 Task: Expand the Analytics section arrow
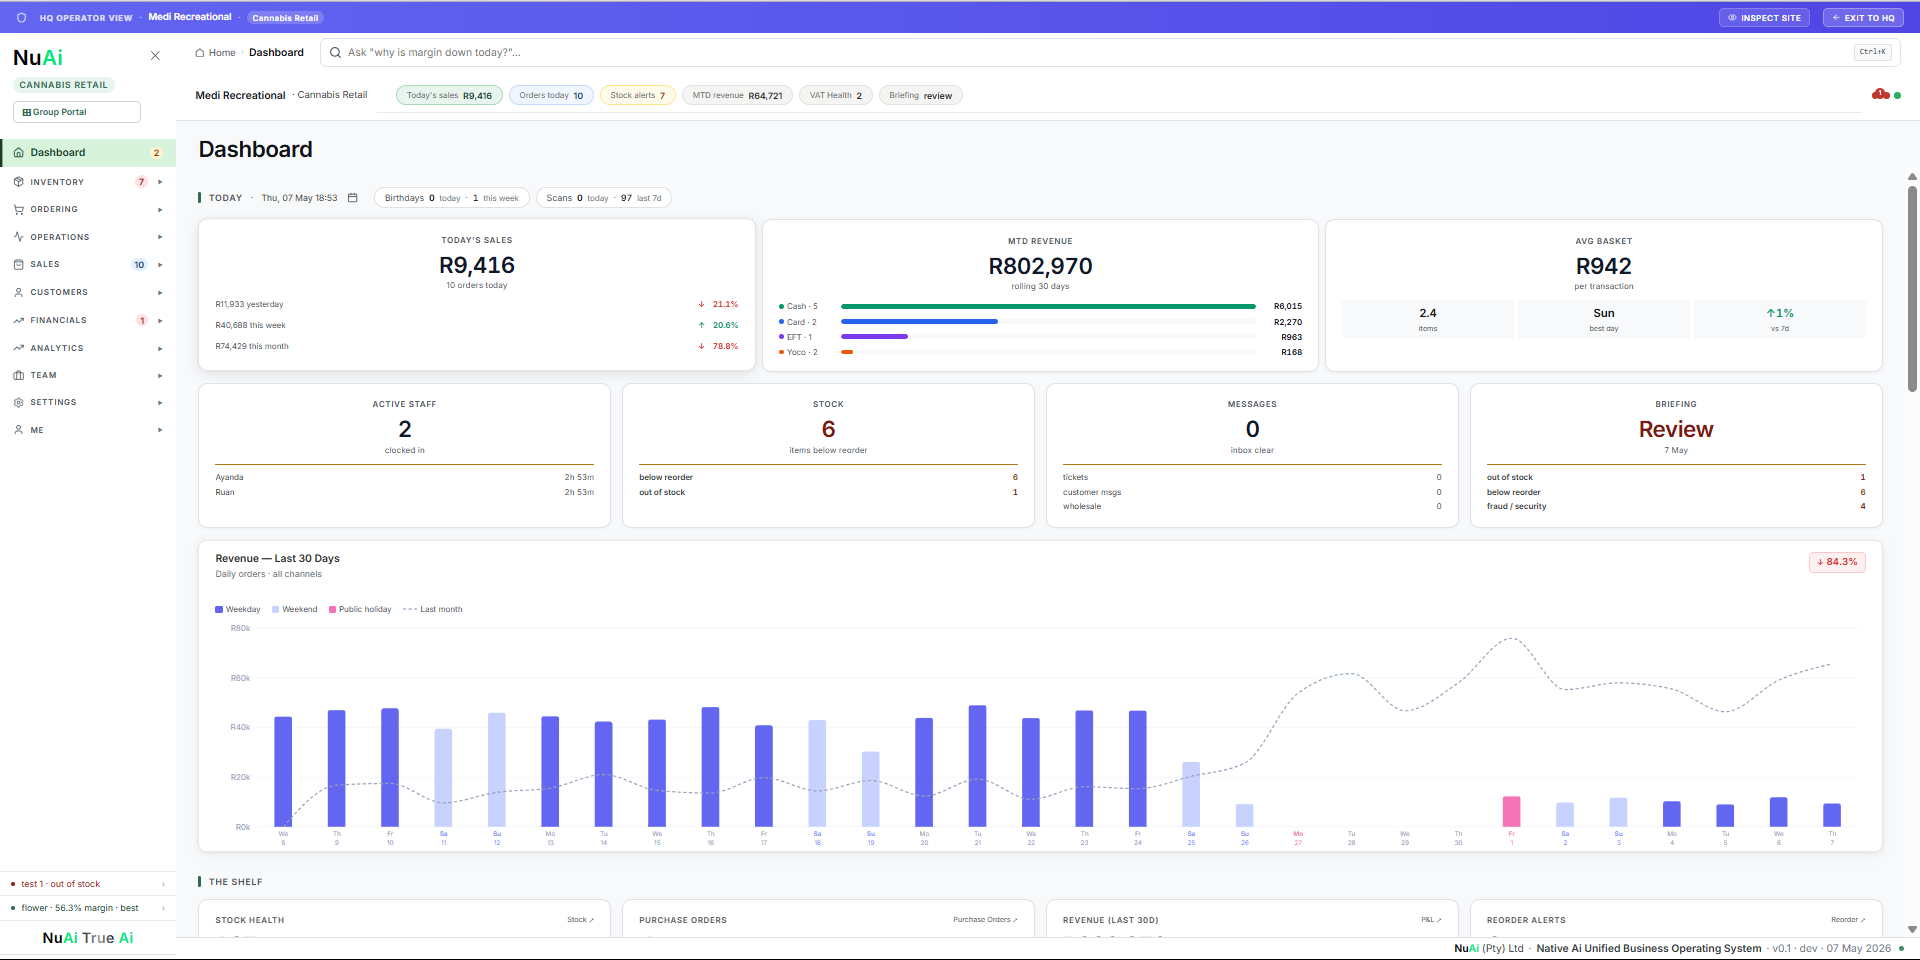160,348
